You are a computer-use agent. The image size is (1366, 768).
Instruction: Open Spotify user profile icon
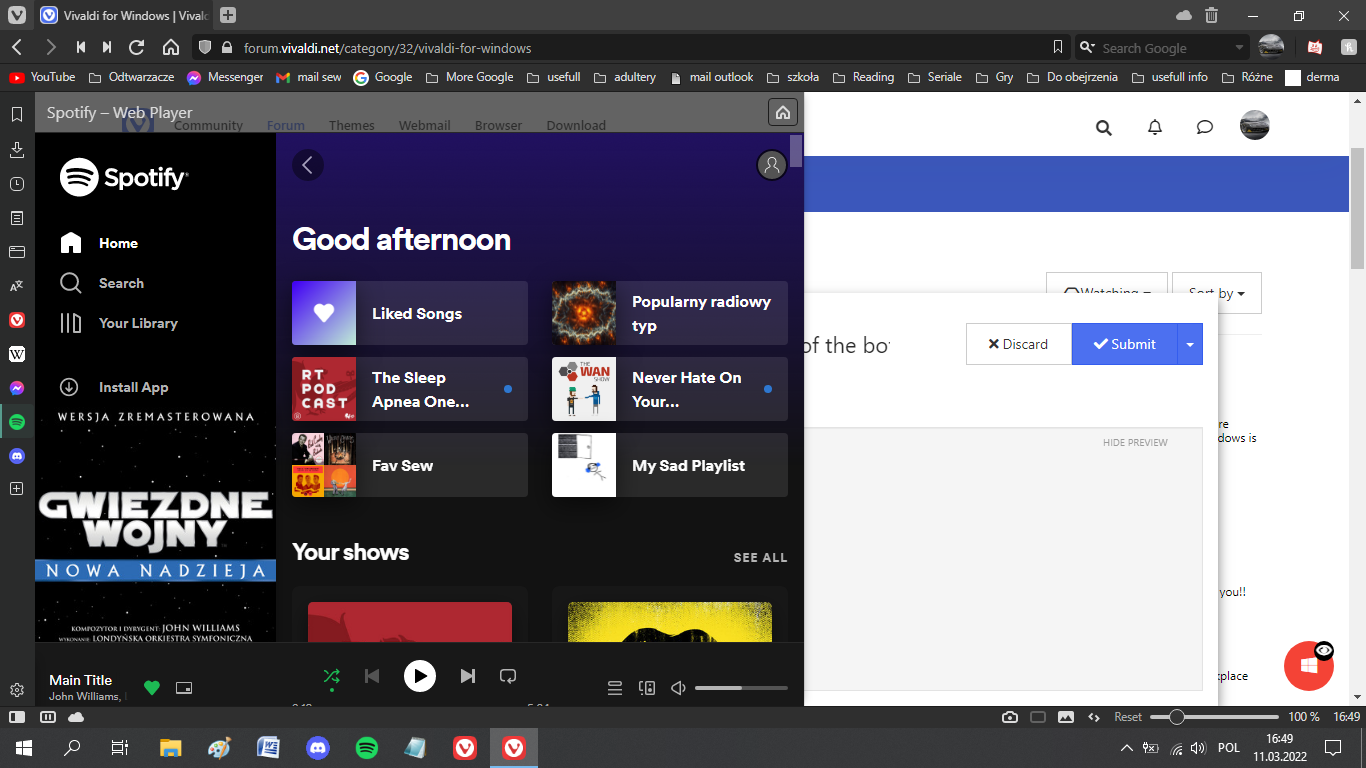point(772,165)
